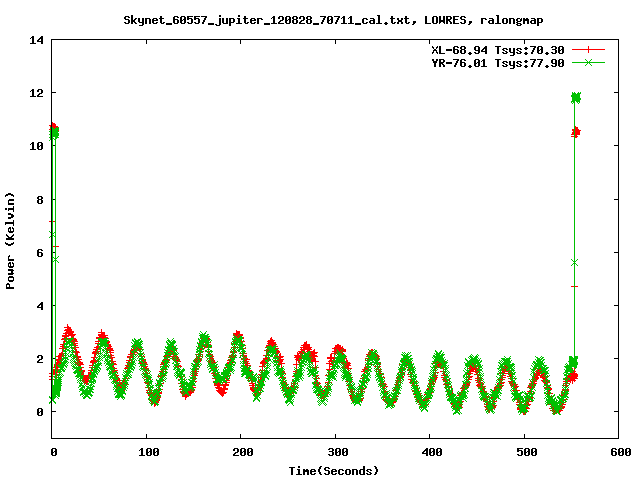The image size is (640, 480).
Task: Click y-axis tick label 10
Action: click(x=36, y=146)
